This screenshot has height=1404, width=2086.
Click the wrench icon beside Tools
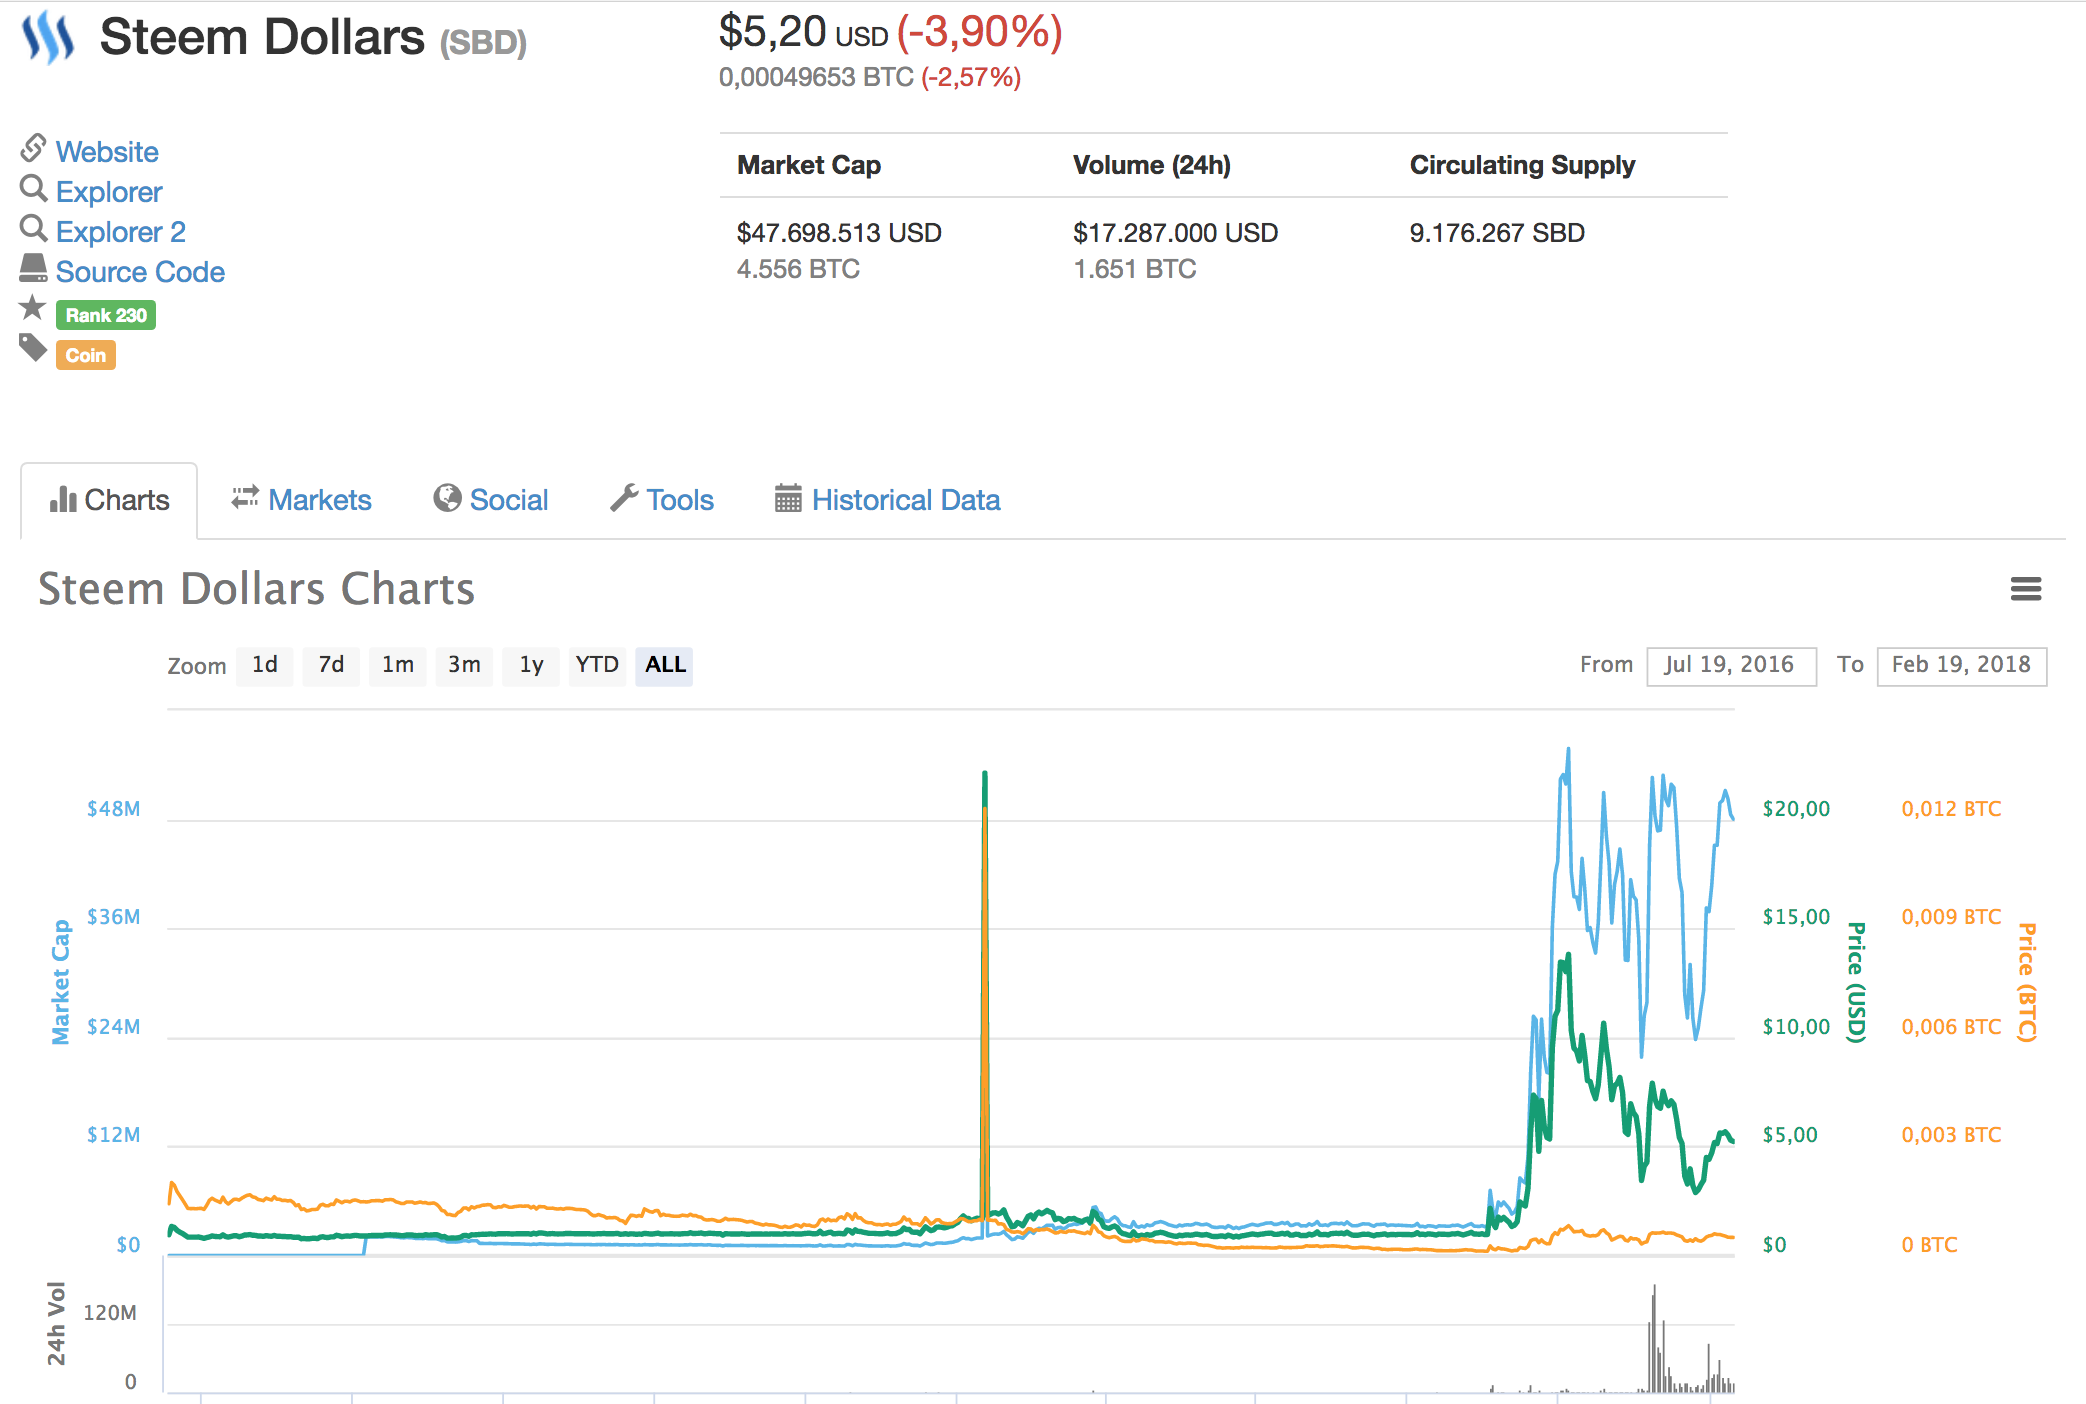pos(624,498)
